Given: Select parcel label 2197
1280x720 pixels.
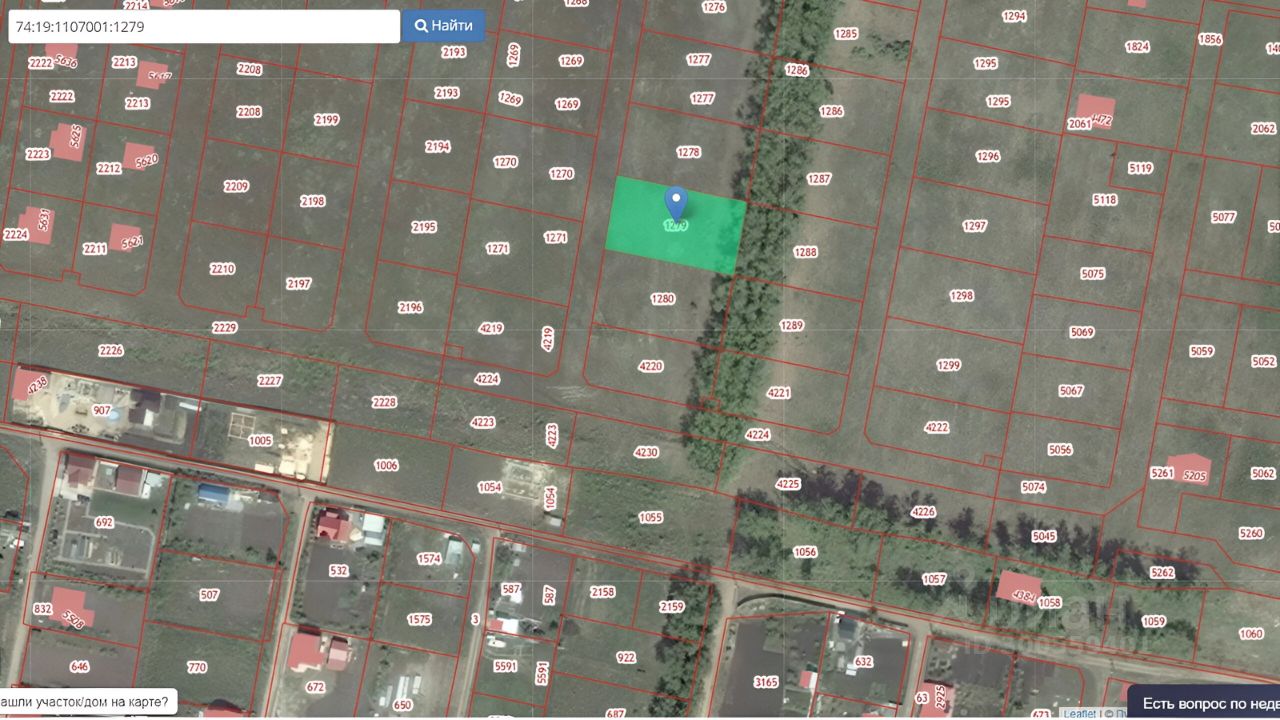Looking at the screenshot, I should (299, 284).
